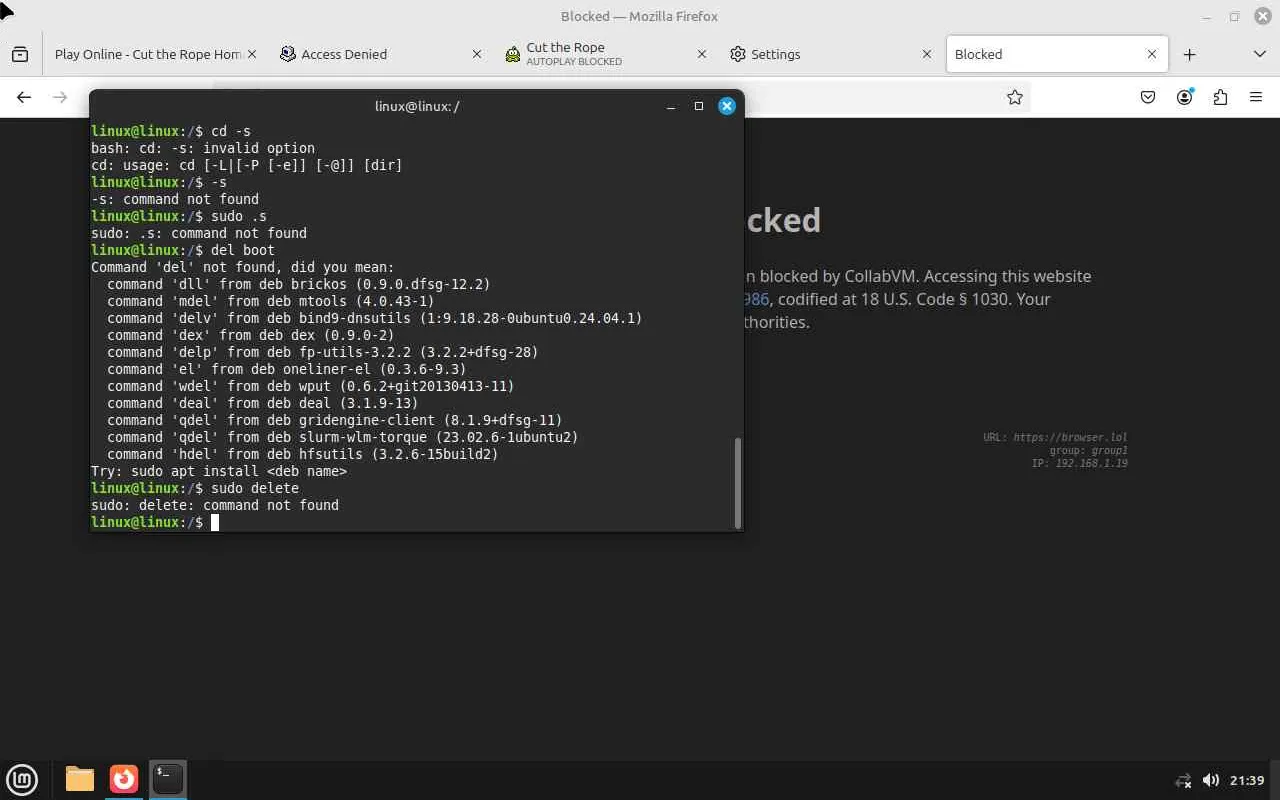1280x800 pixels.
Task: Close the Access Denied tab
Action: (477, 54)
